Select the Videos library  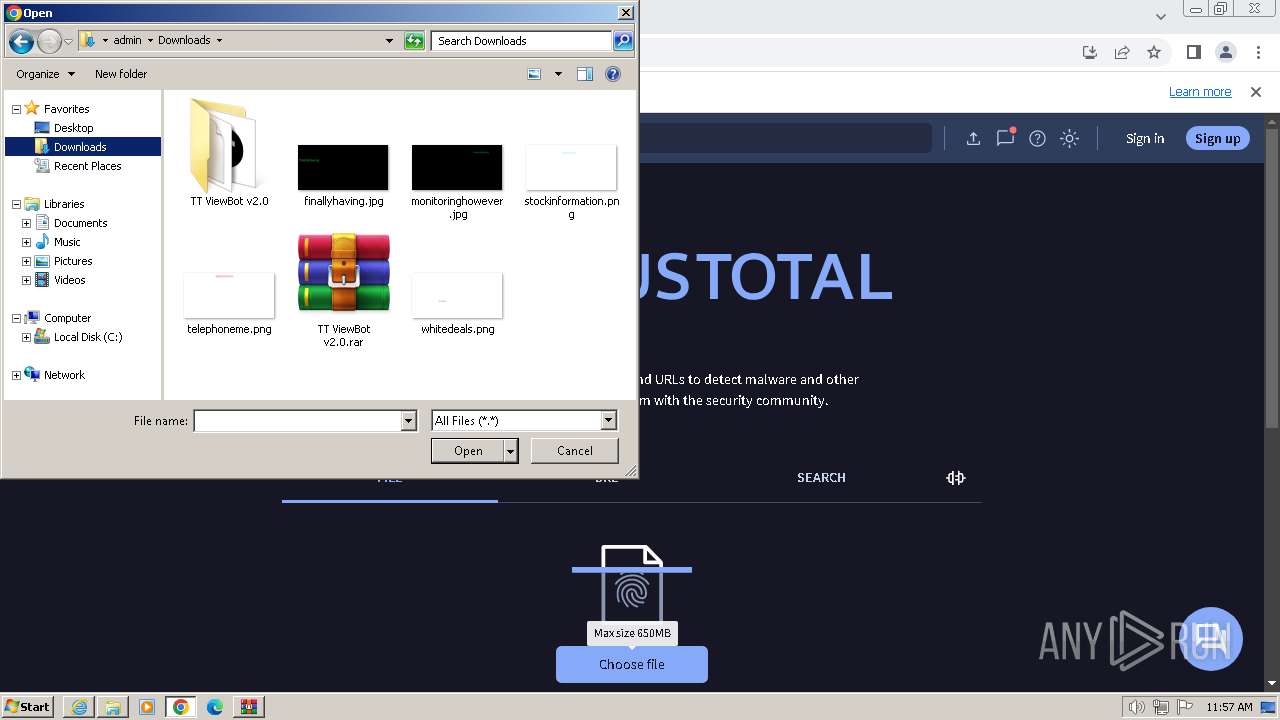coord(70,280)
